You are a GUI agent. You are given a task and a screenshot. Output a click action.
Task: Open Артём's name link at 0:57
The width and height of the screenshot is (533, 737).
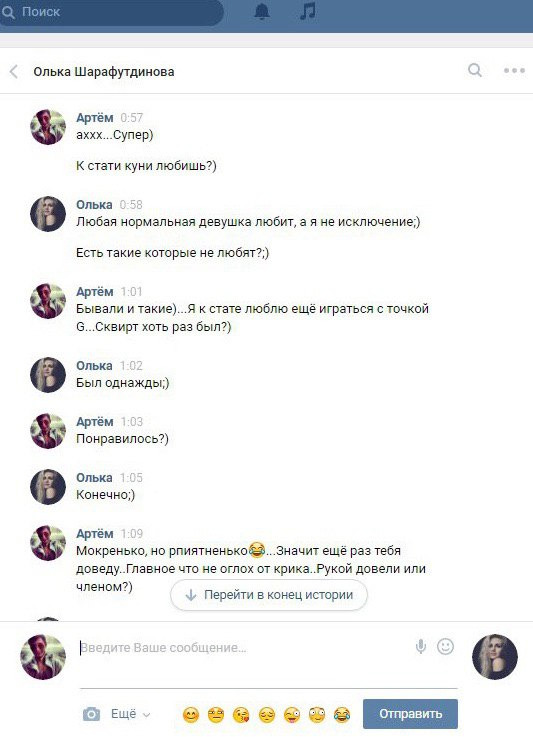[x=94, y=118]
